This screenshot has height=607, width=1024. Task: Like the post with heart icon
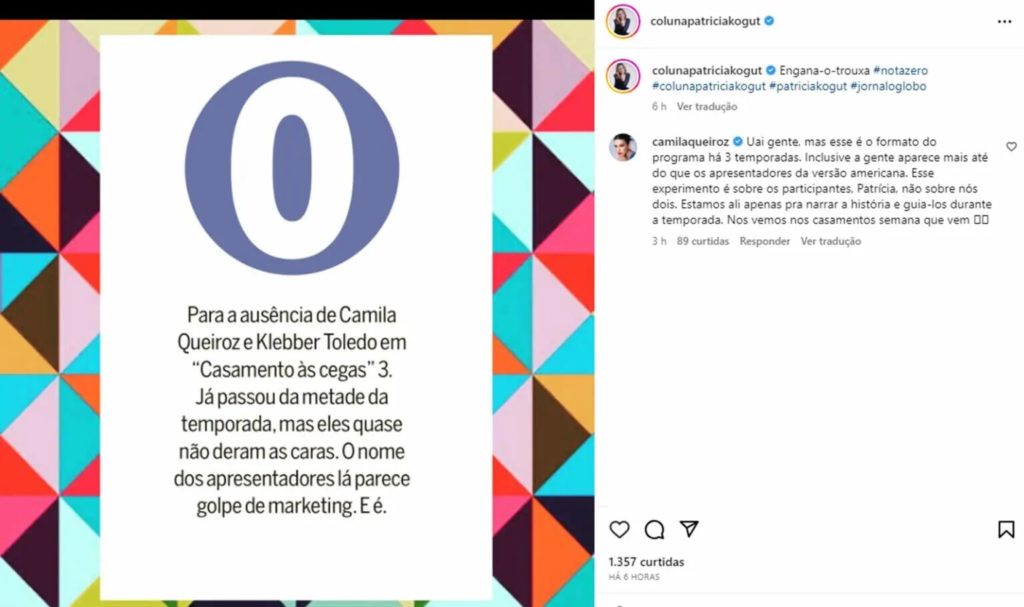coord(619,529)
